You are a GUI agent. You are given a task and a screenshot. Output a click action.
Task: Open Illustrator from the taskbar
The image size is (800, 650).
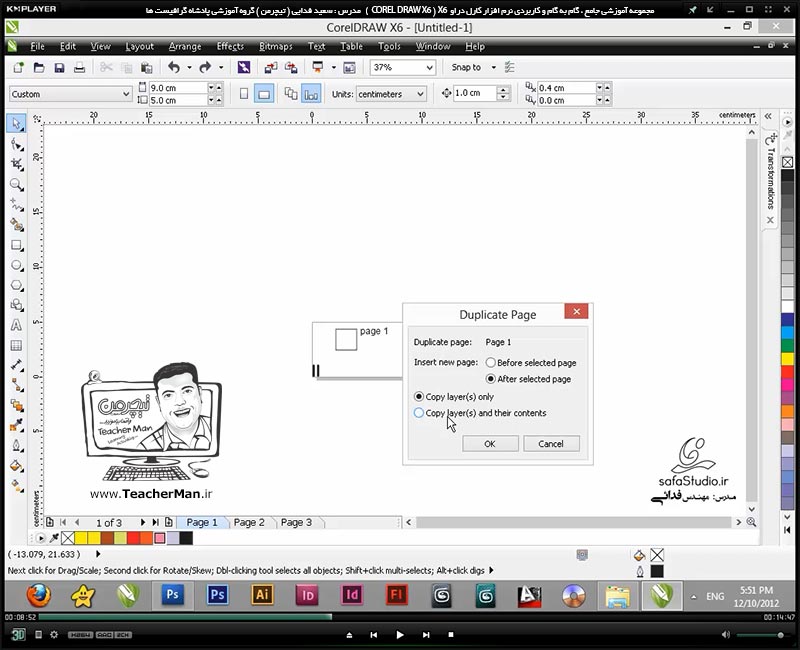coord(262,595)
